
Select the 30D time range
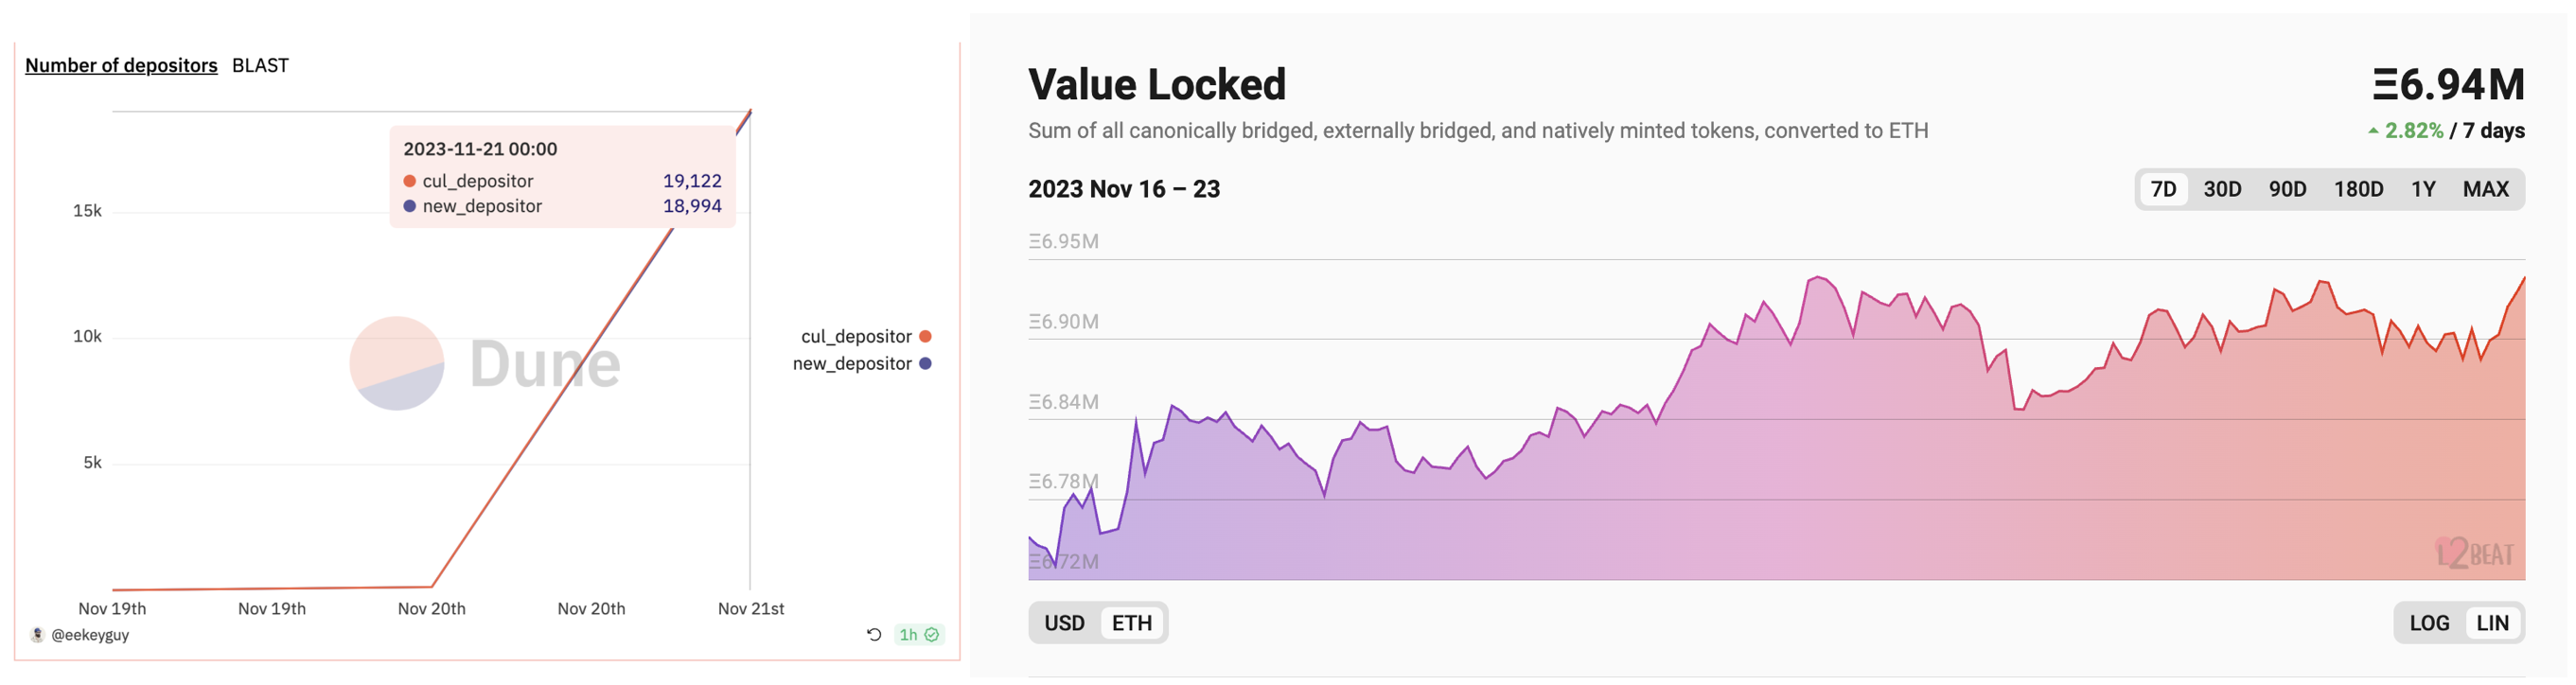2222,189
